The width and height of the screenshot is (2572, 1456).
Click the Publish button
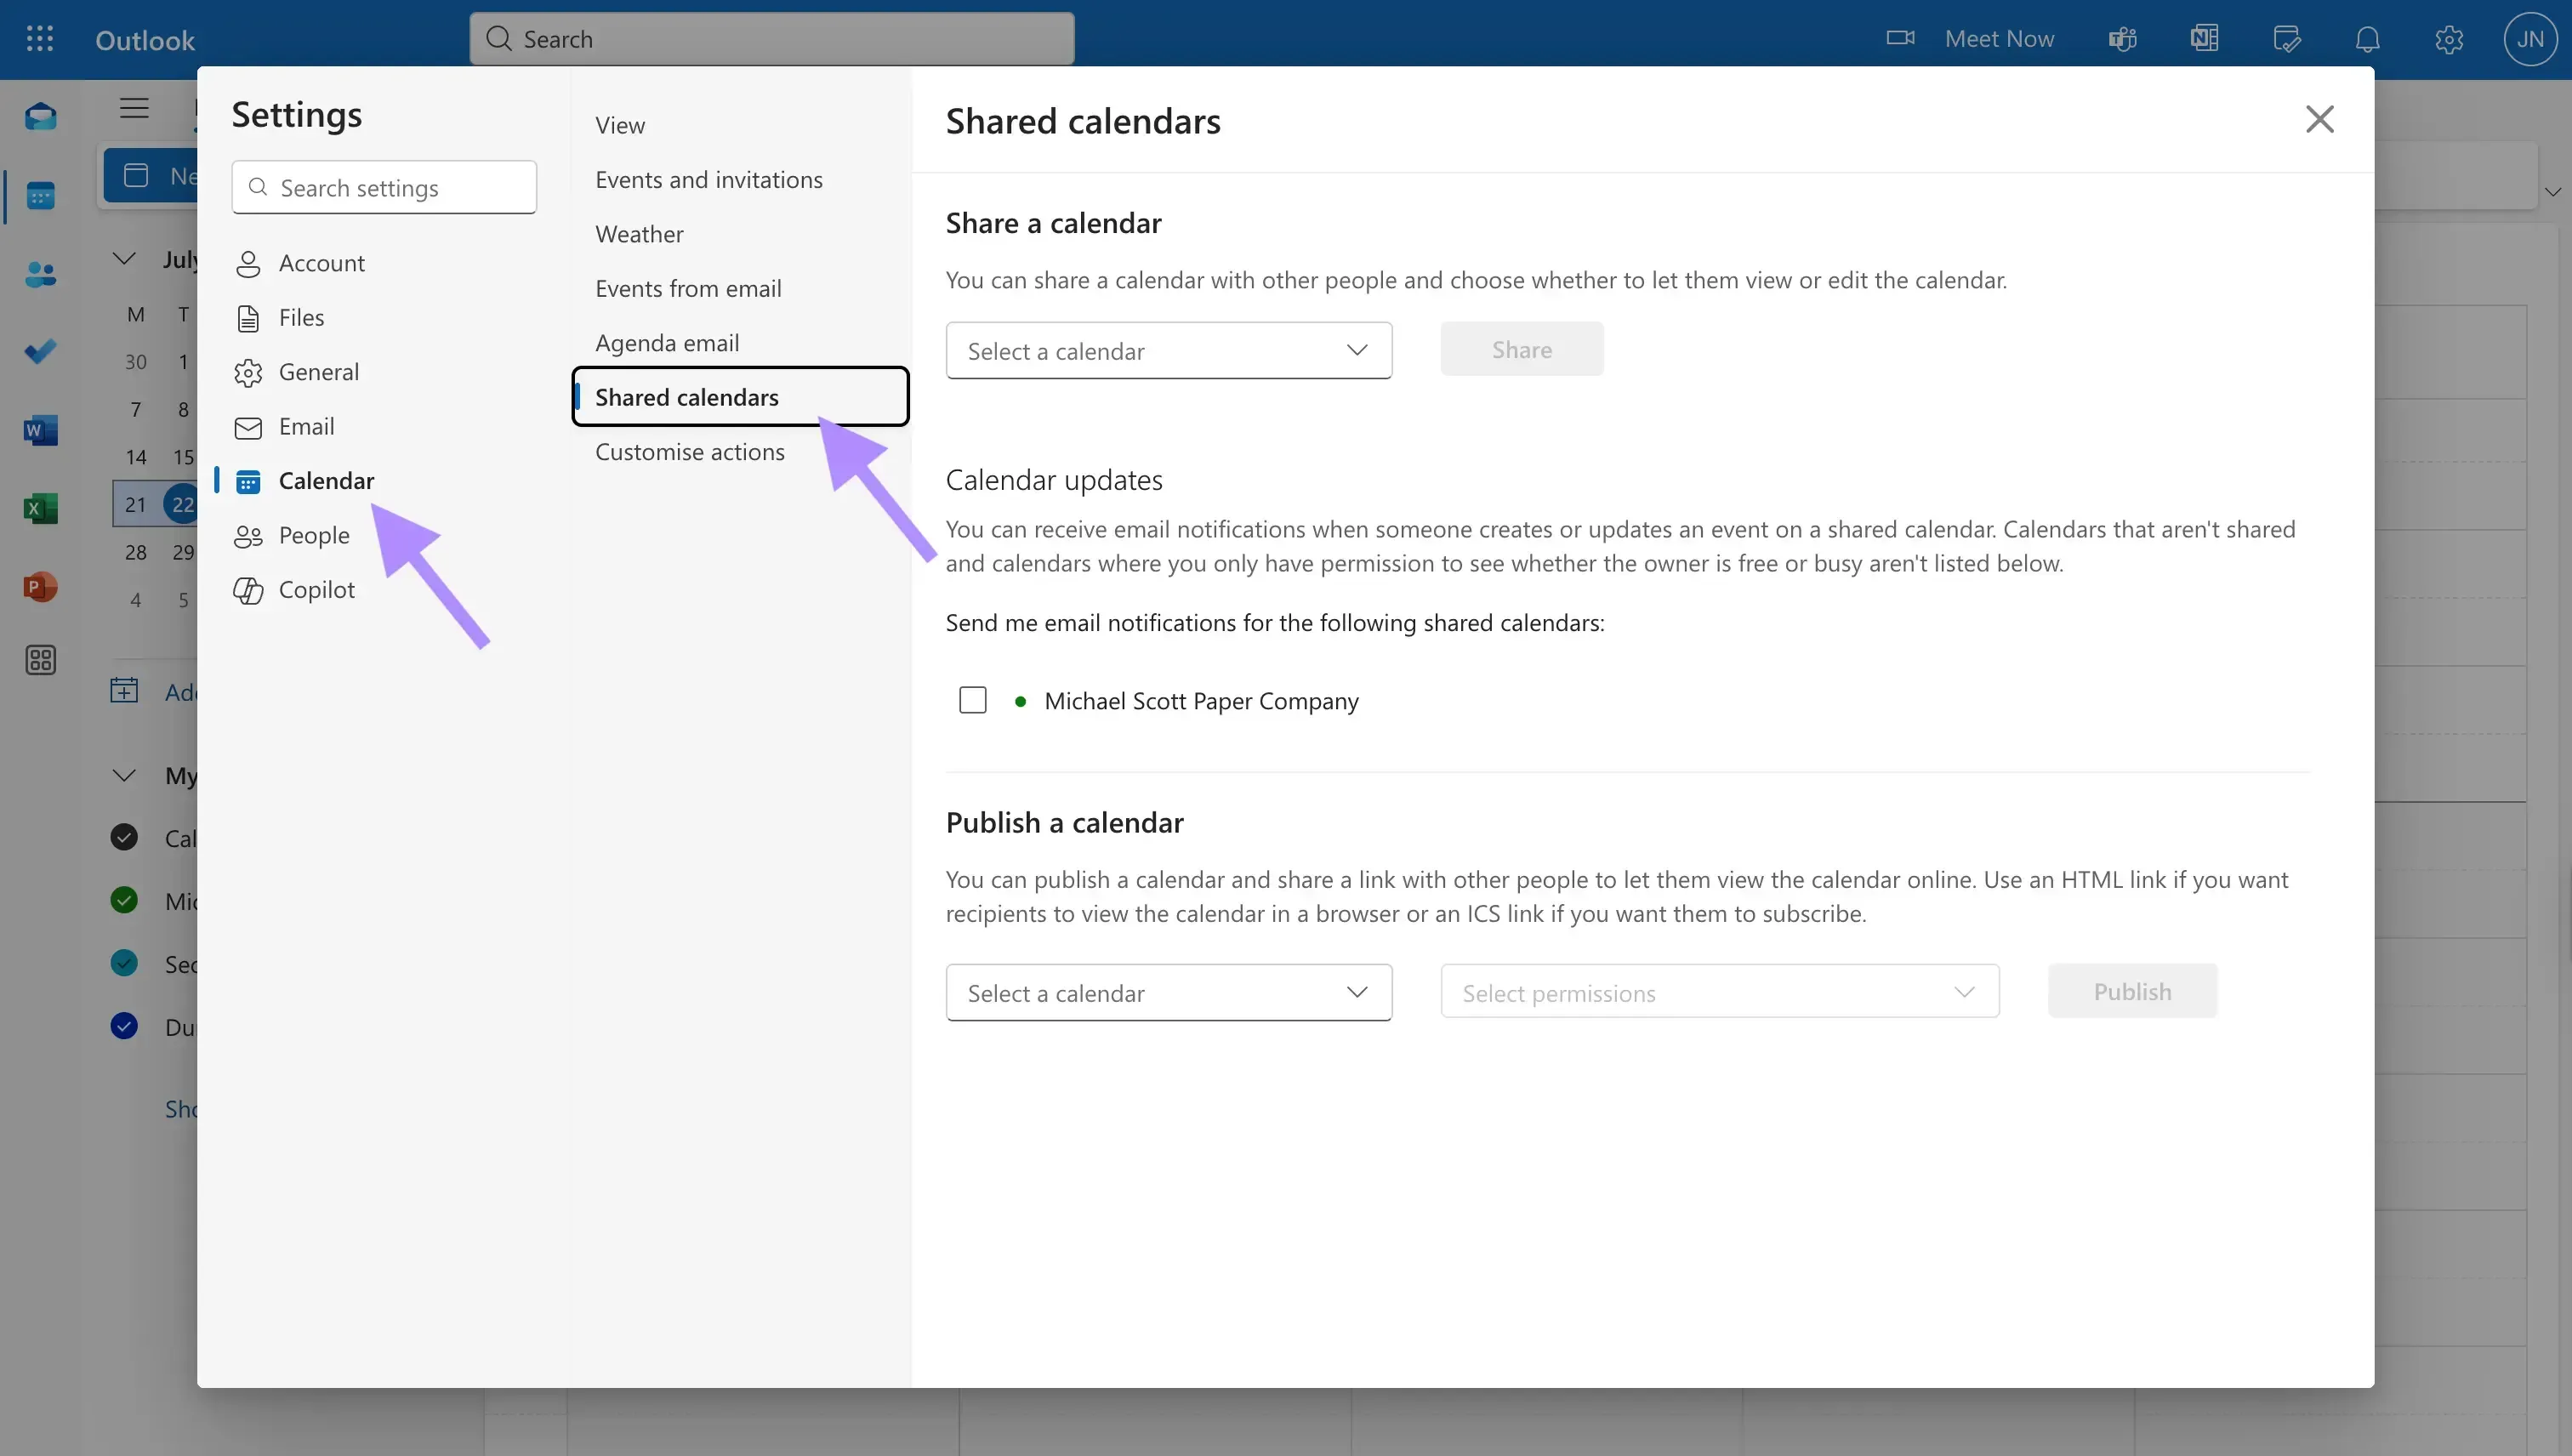click(2132, 991)
